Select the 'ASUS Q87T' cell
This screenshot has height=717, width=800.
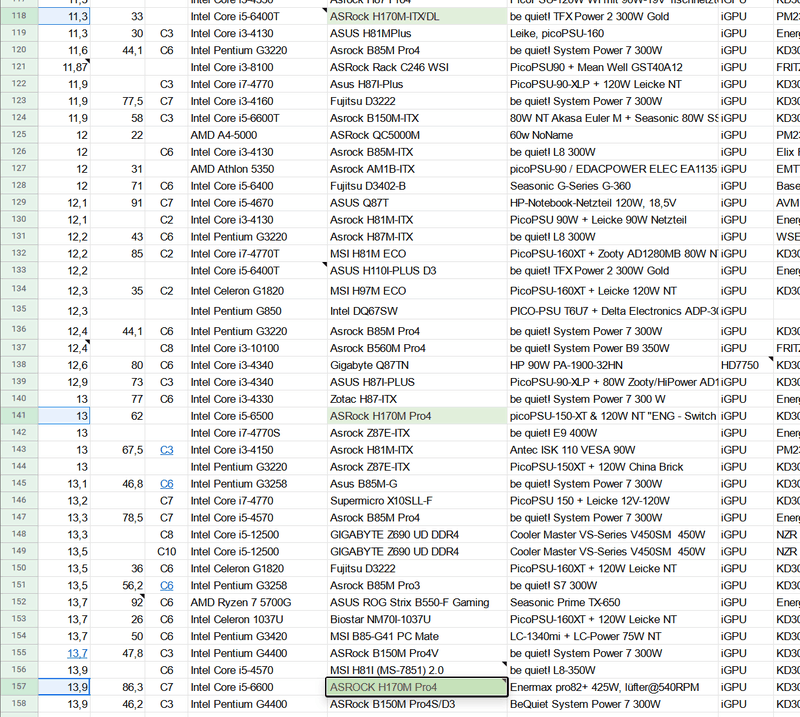[x=417, y=203]
